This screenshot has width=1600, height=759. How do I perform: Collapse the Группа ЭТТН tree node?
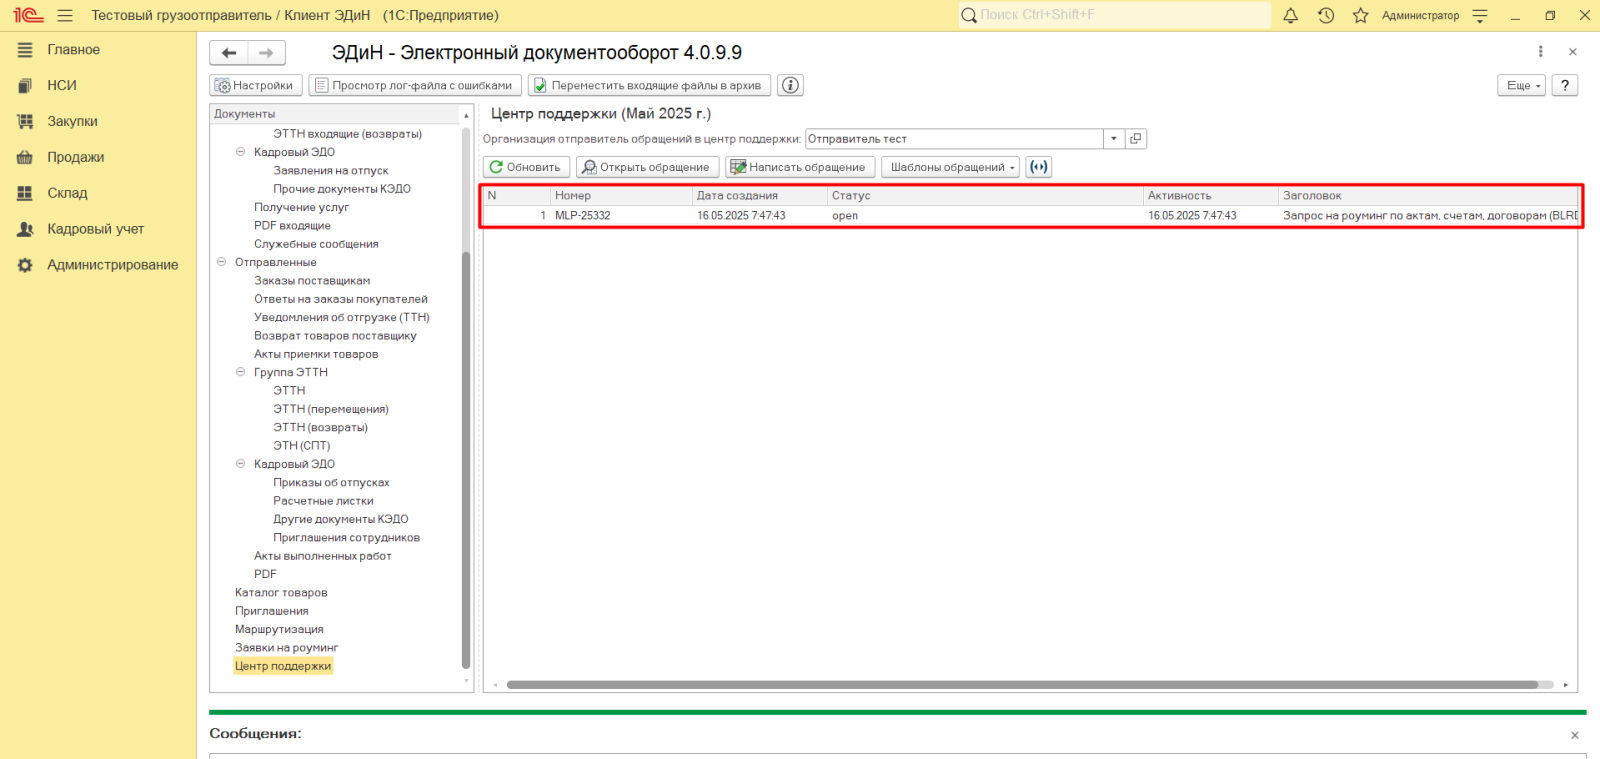click(x=240, y=372)
